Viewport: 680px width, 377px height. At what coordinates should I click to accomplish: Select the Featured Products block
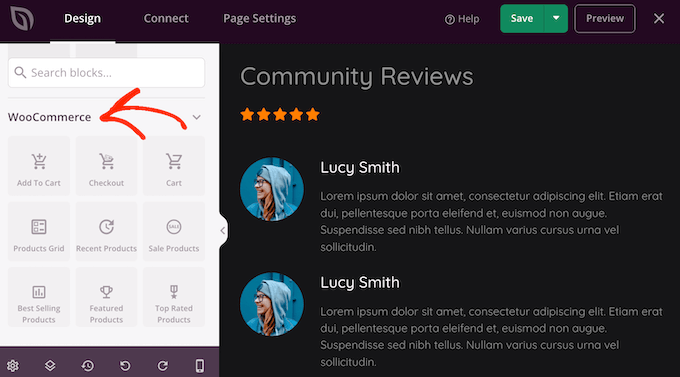coord(106,297)
